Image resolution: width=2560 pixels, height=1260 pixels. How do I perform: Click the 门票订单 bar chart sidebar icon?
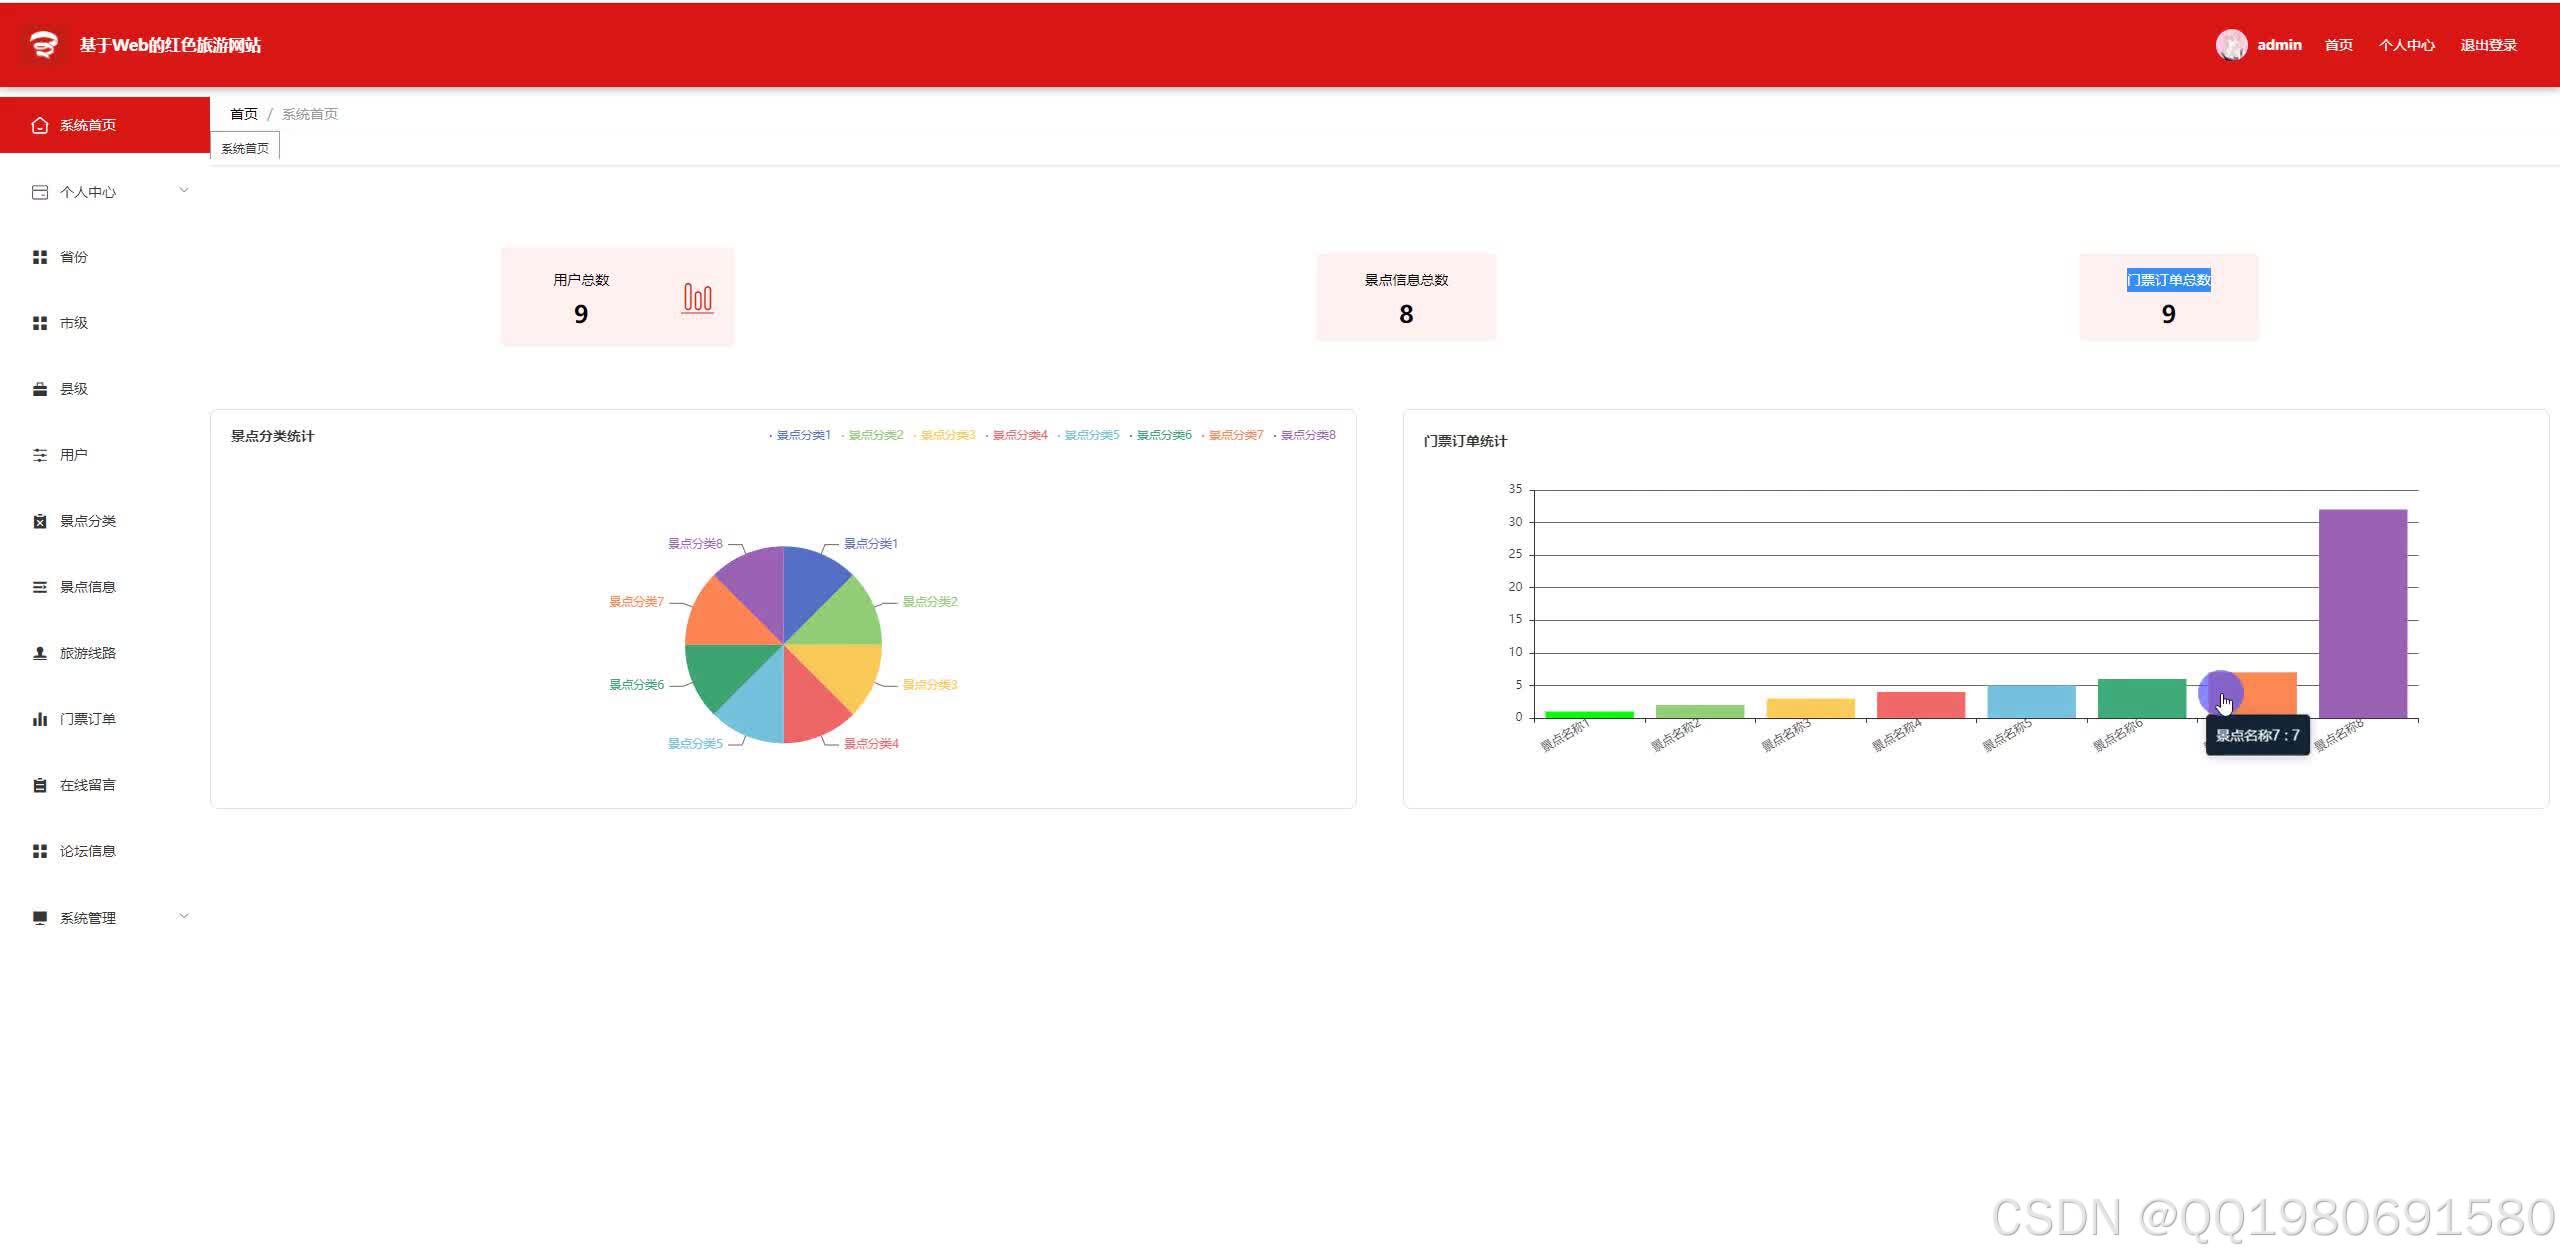[40, 719]
